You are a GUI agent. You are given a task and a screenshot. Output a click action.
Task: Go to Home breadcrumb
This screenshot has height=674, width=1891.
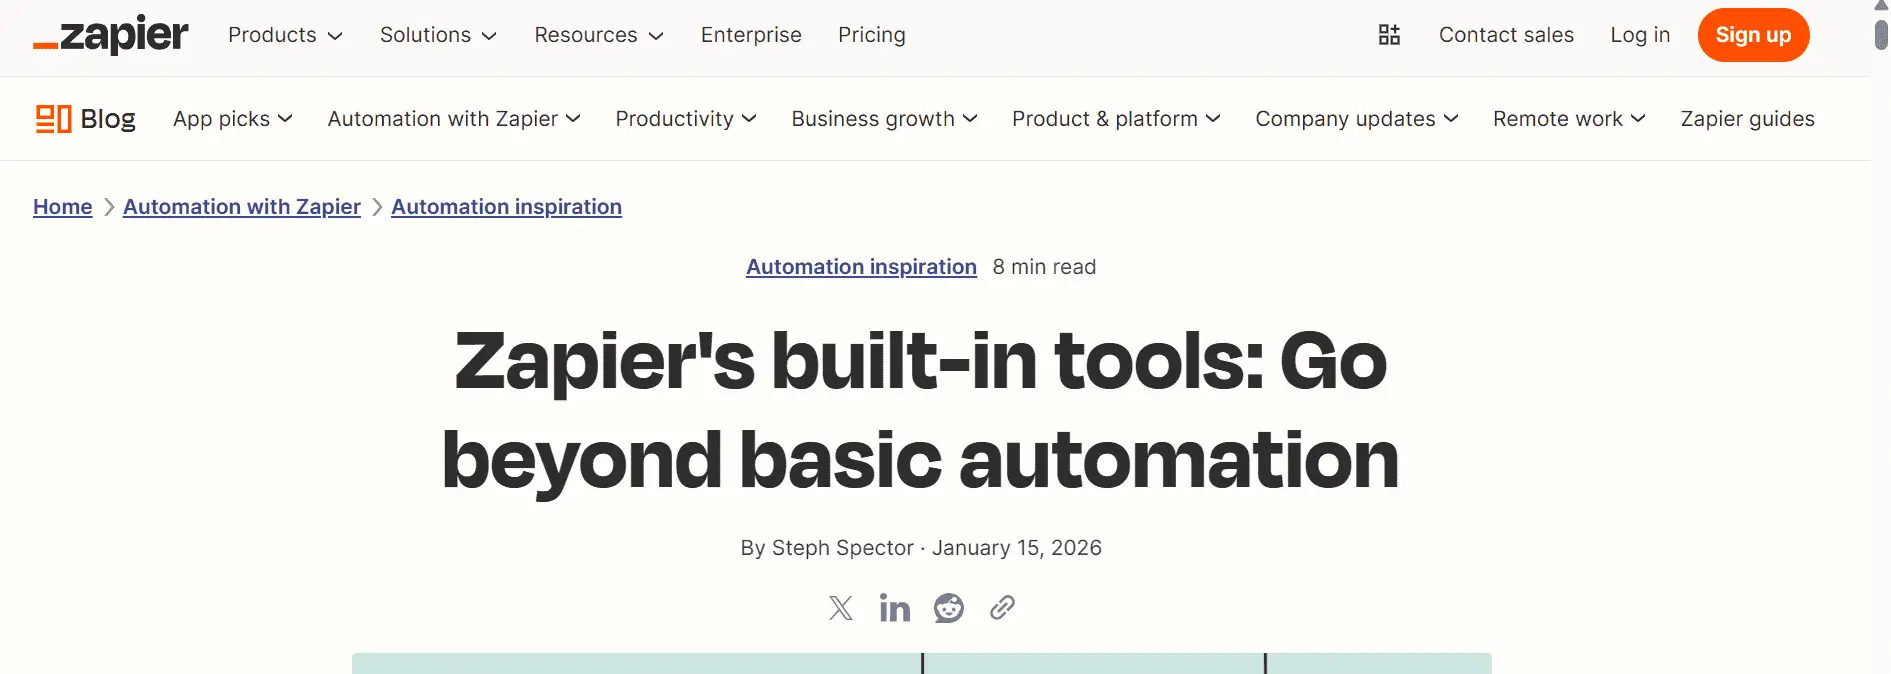coord(62,207)
